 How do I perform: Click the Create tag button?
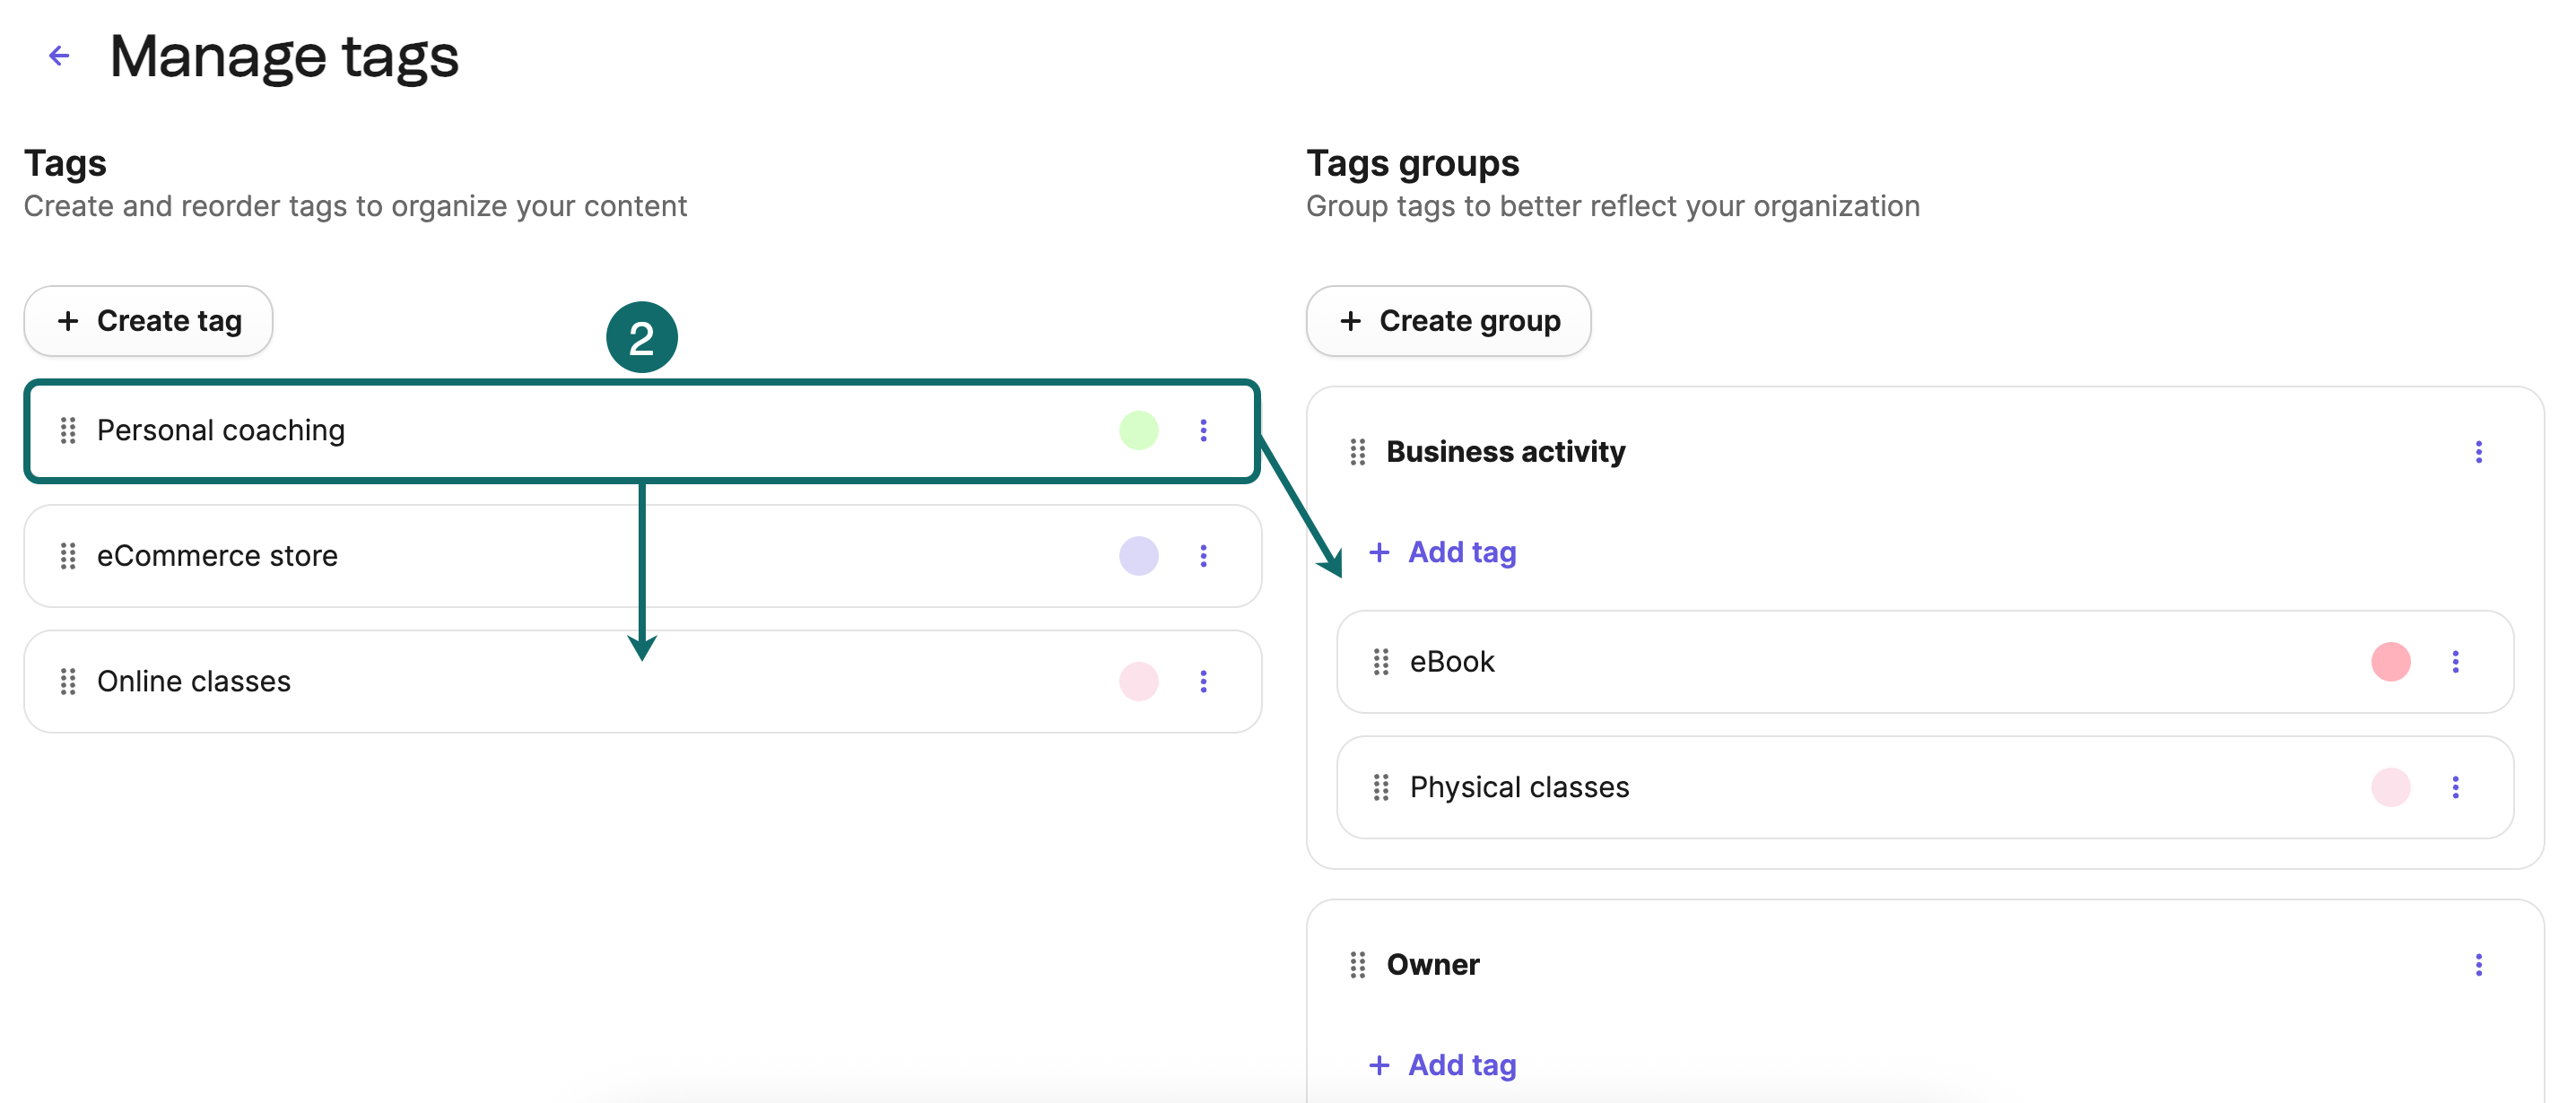[148, 321]
